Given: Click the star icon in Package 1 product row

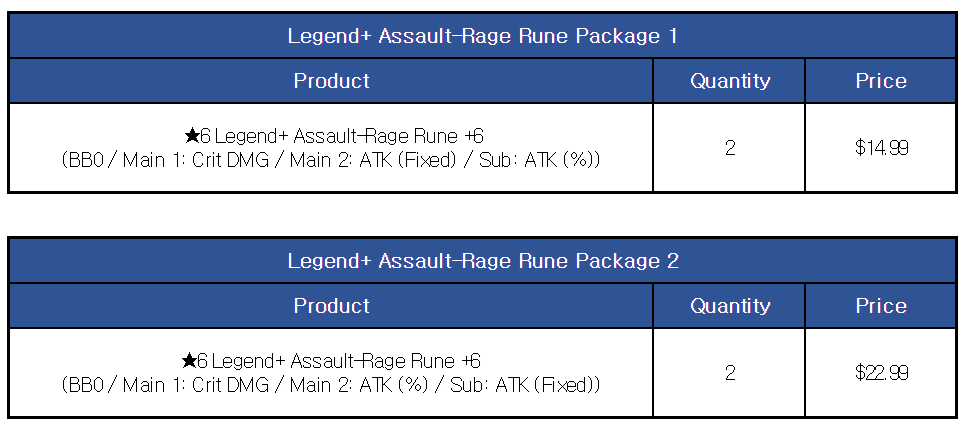Looking at the screenshot, I should click(x=191, y=136).
